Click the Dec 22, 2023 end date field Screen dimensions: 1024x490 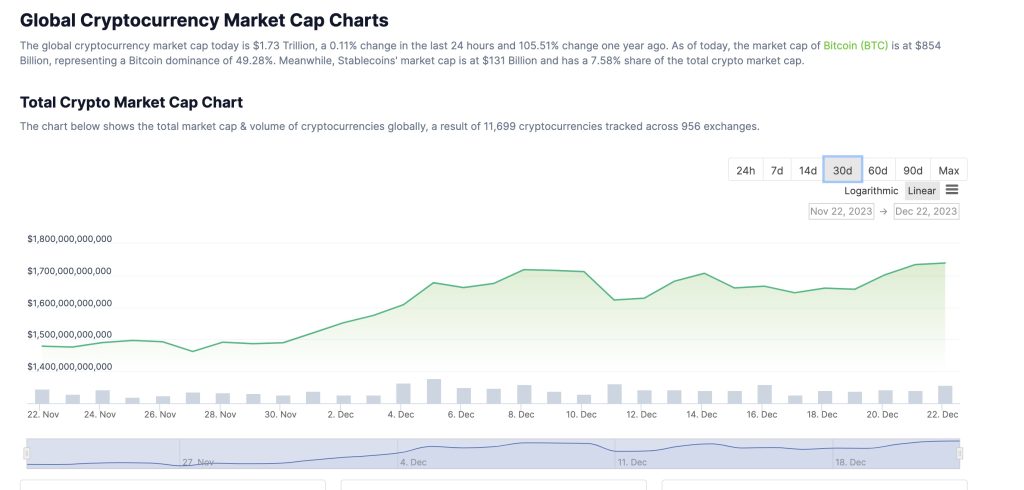click(926, 211)
